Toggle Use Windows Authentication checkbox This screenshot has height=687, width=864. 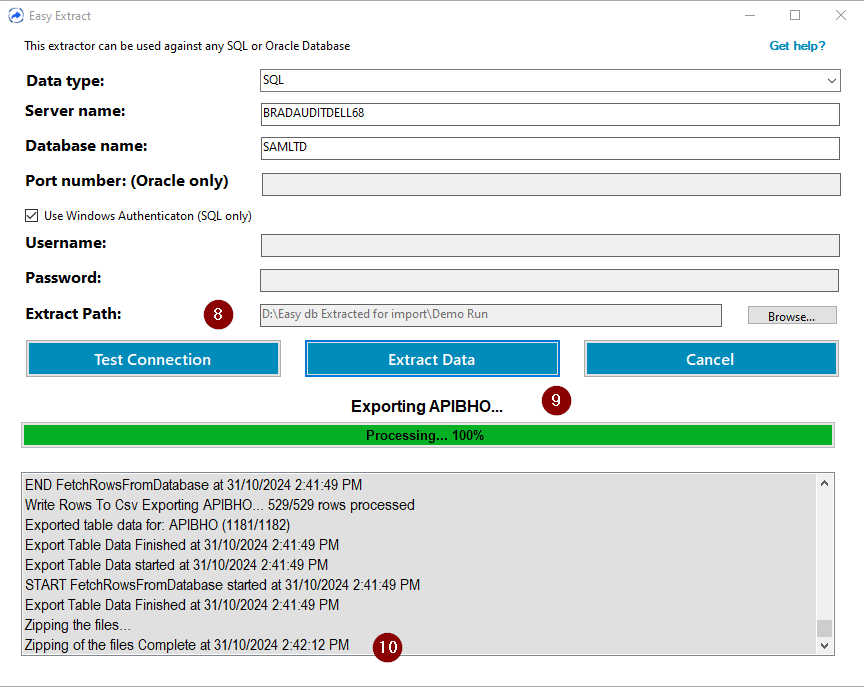(x=33, y=216)
